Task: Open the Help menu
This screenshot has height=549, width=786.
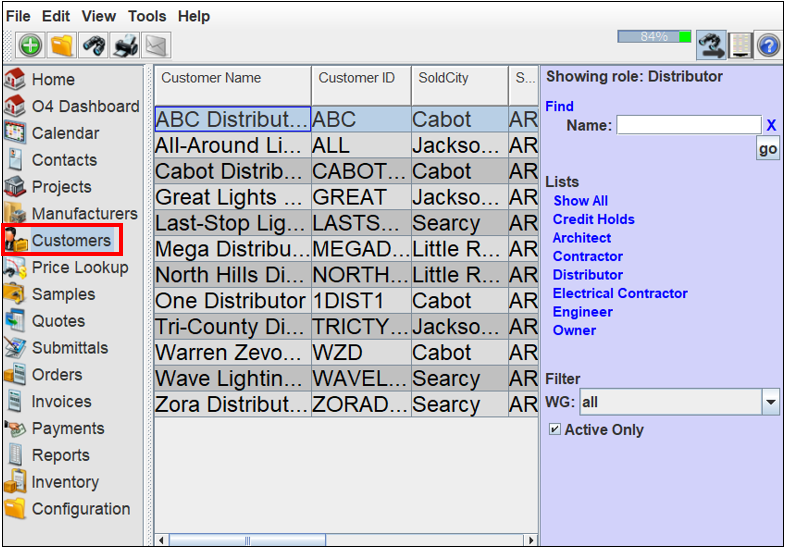Action: click(194, 16)
